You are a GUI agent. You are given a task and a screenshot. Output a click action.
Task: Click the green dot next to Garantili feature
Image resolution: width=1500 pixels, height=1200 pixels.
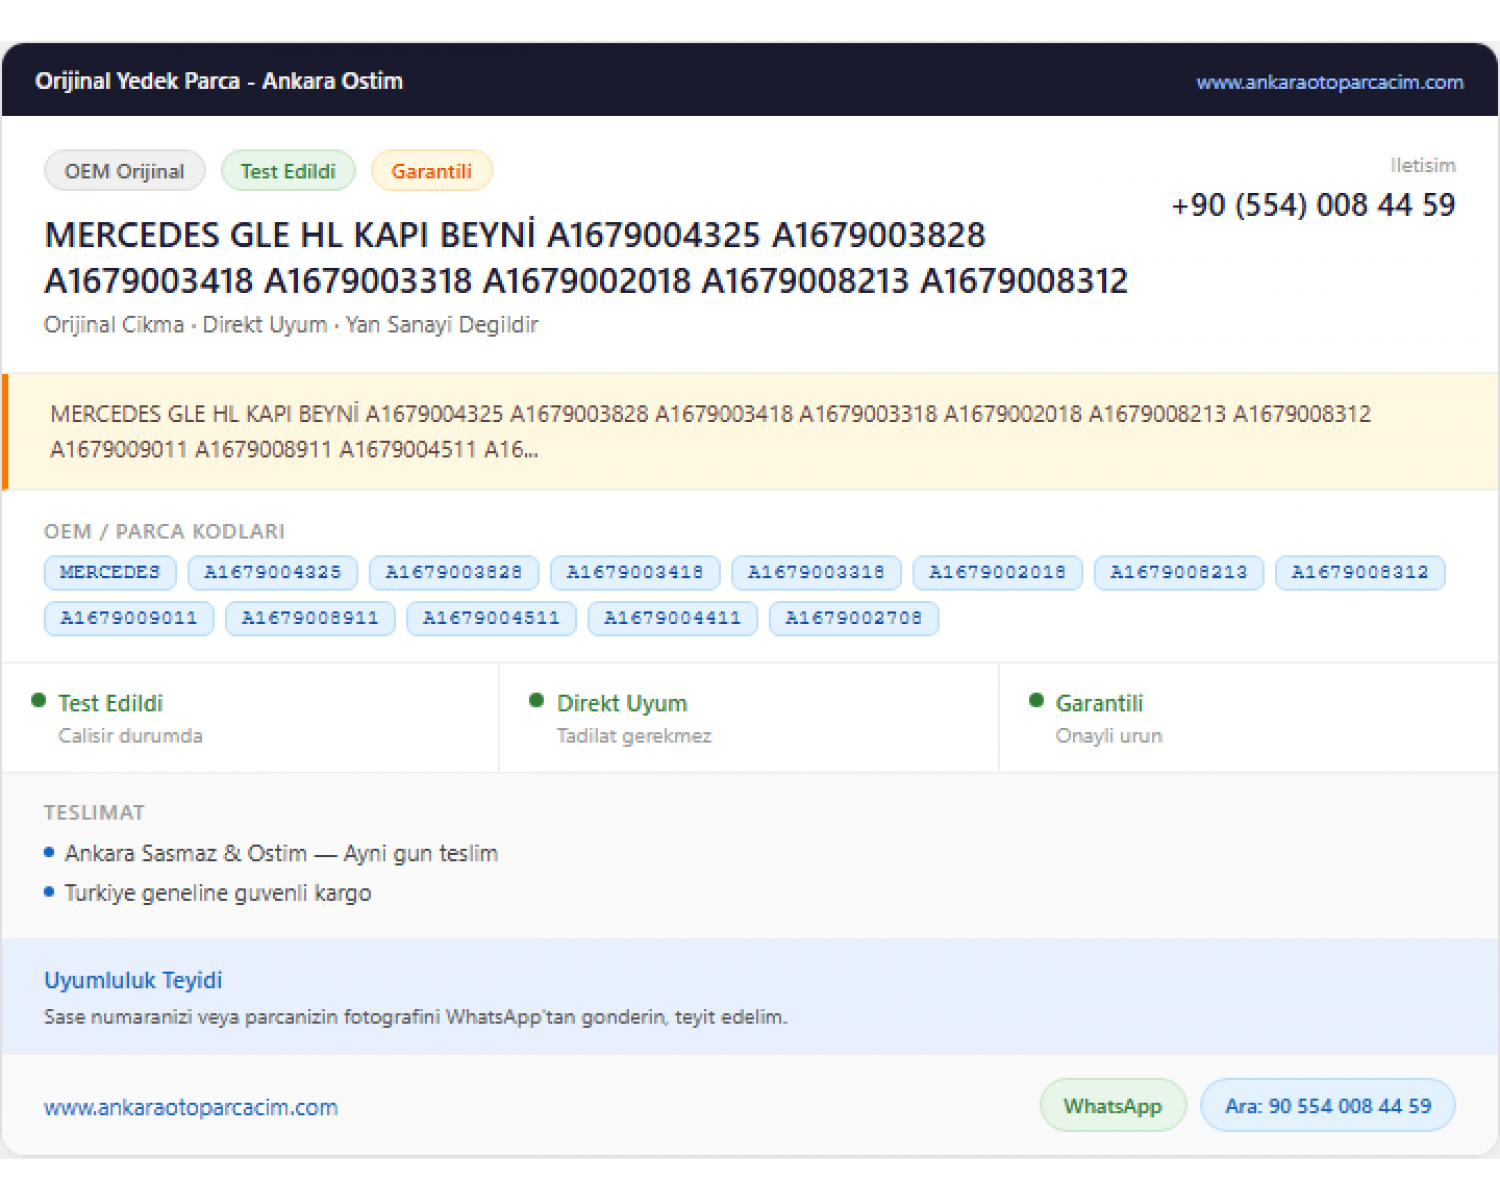tap(1036, 700)
